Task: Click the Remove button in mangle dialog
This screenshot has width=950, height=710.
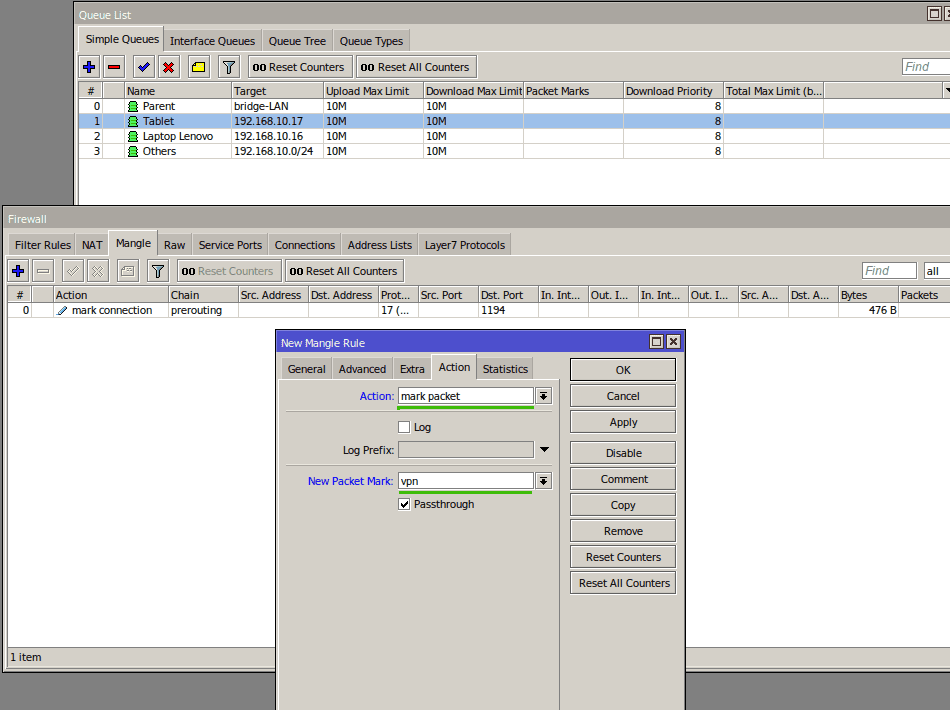Action: click(623, 531)
